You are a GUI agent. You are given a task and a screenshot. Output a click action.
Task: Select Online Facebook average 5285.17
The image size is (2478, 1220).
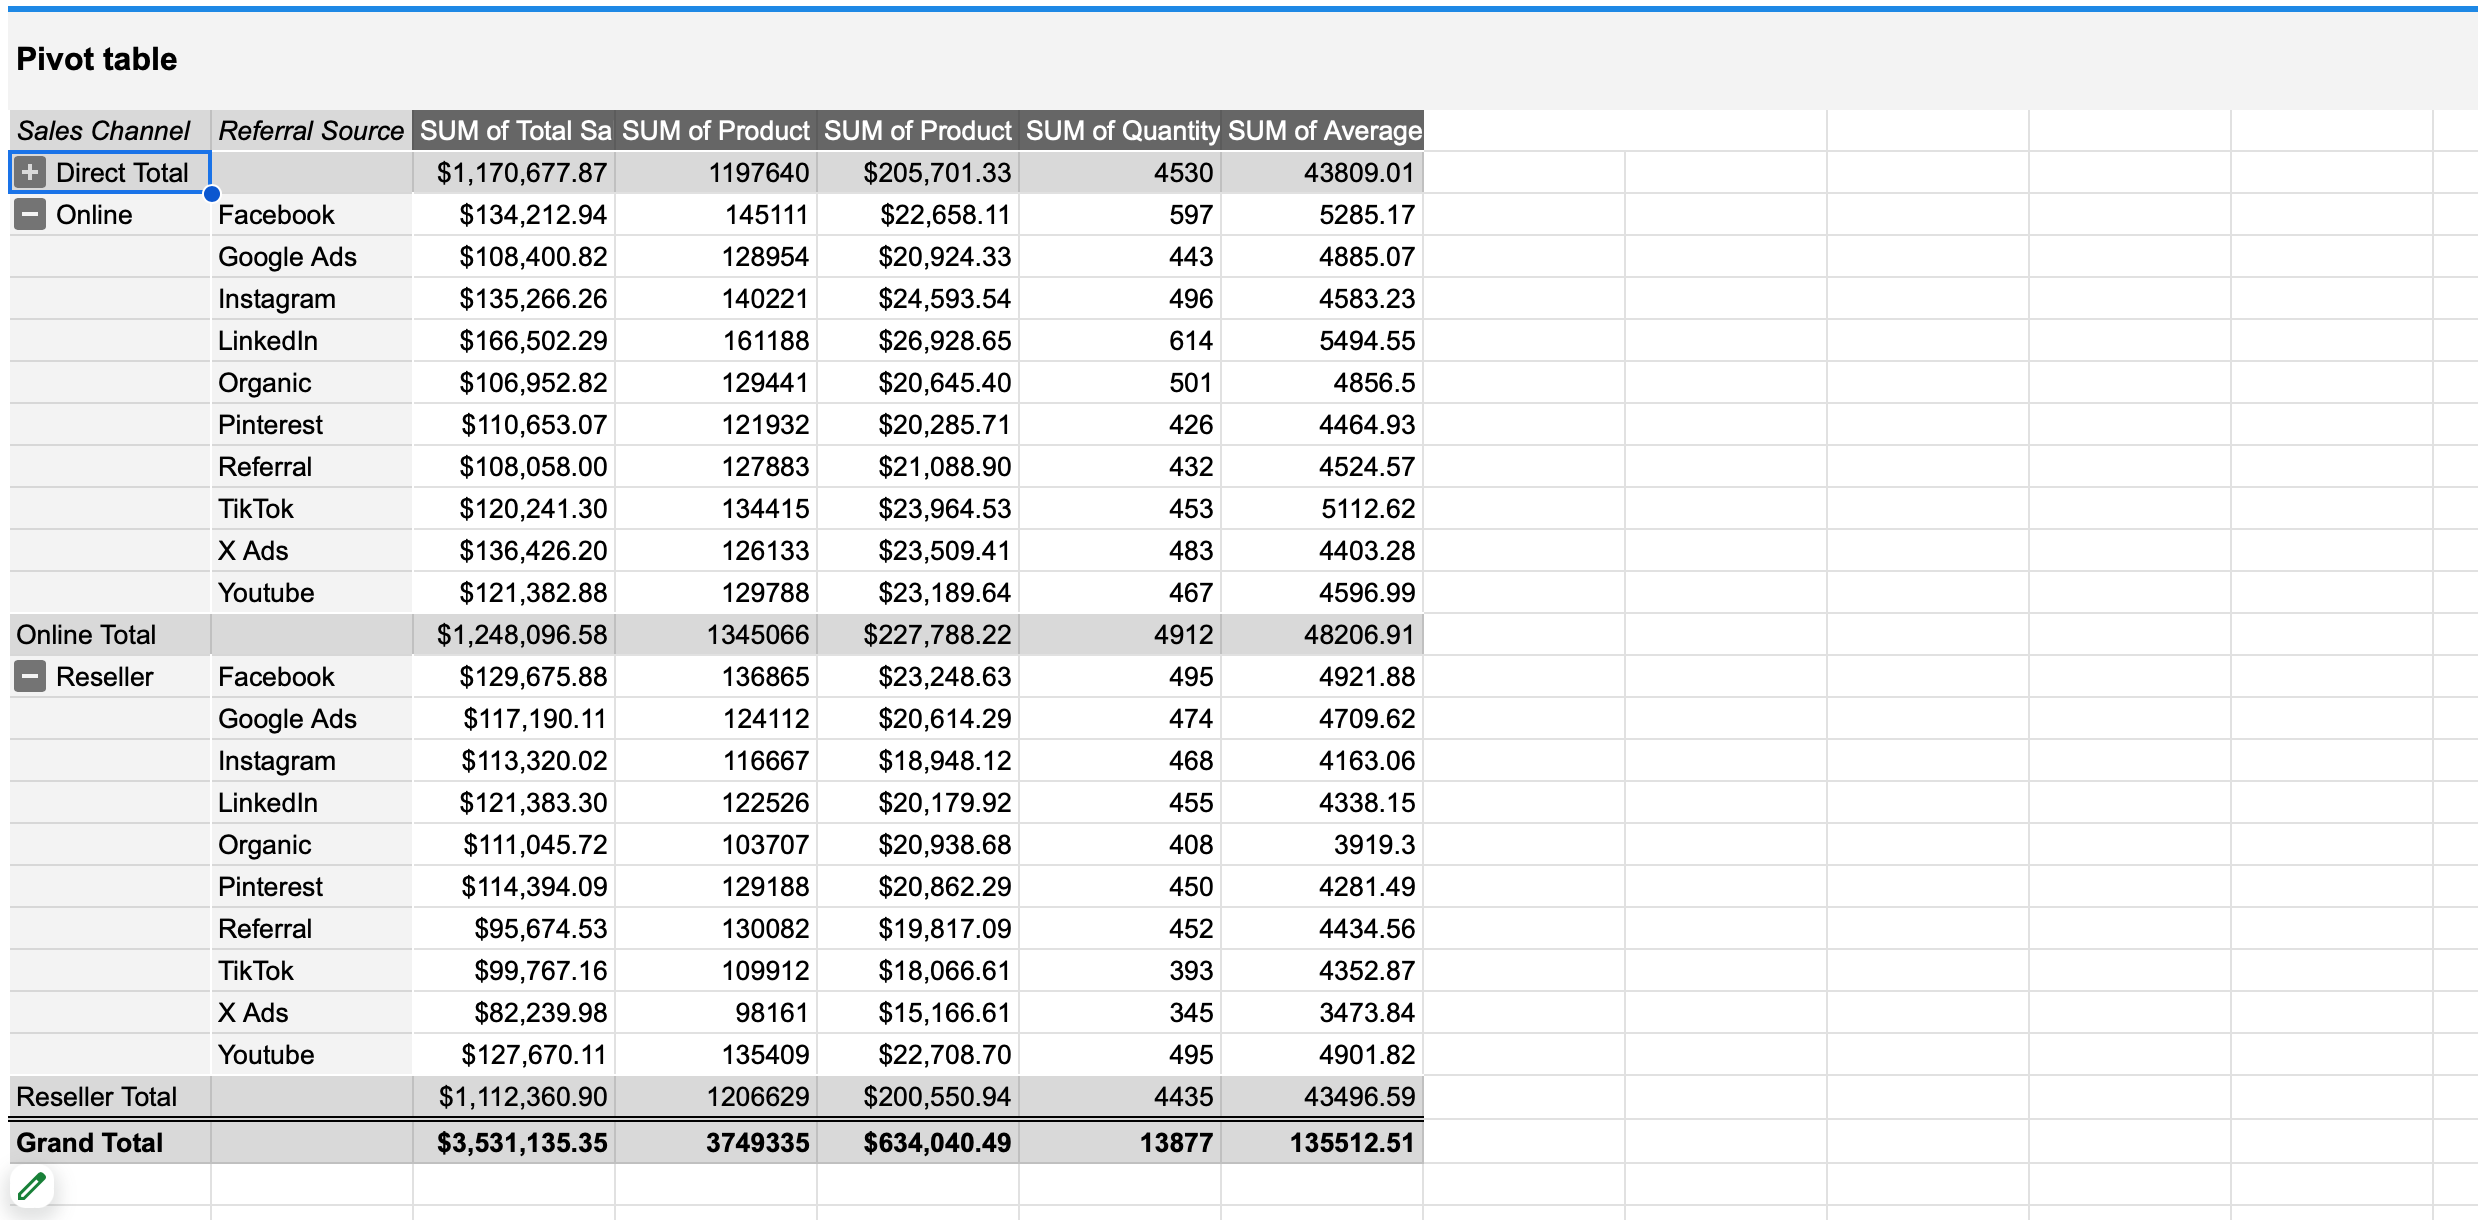1322,215
